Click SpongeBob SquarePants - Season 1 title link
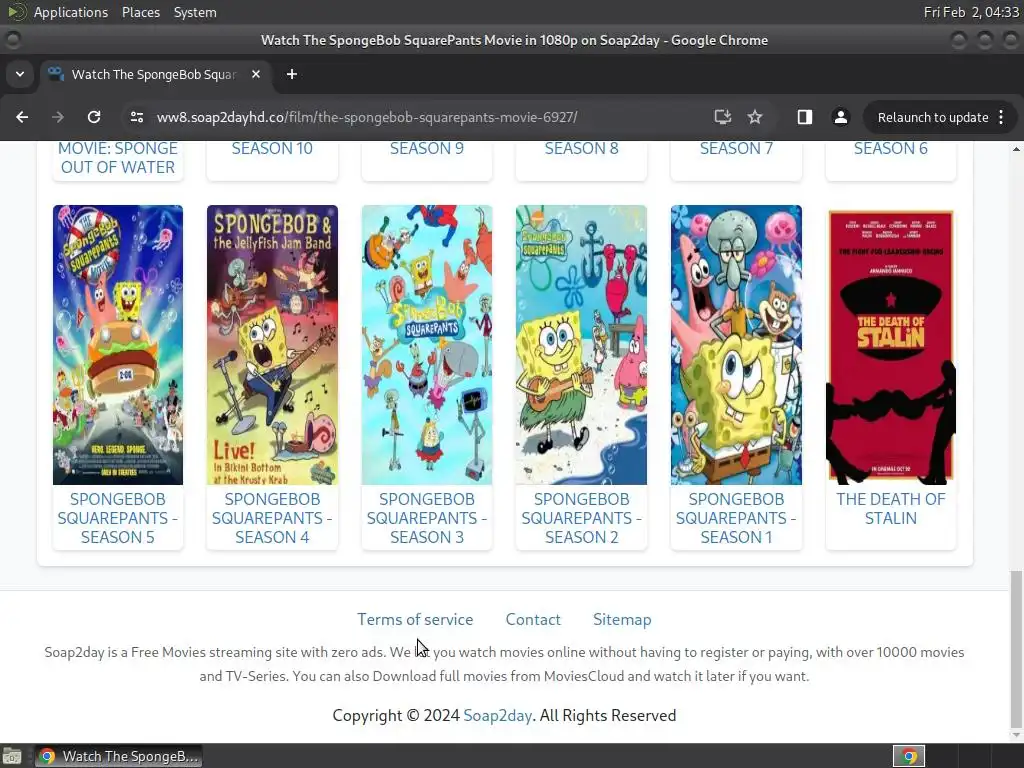The height and width of the screenshot is (768, 1024). (736, 518)
